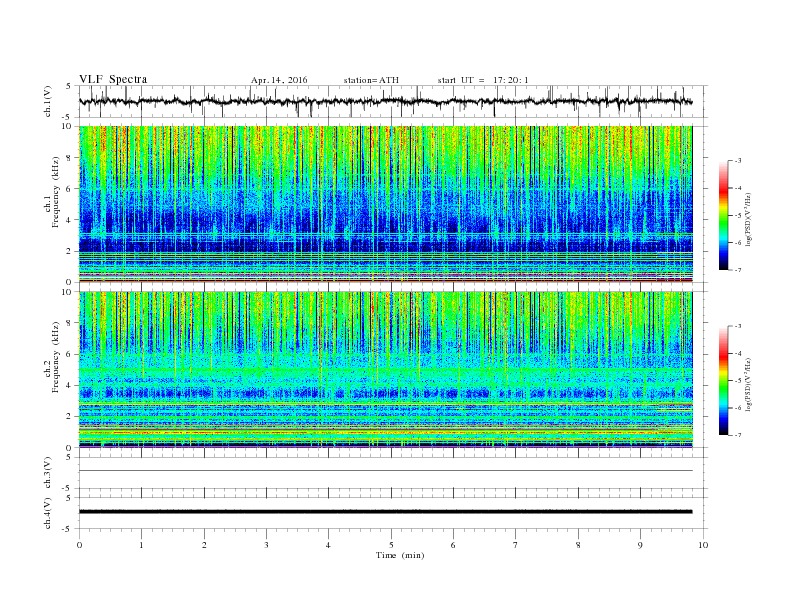Click tick label "3" on the time axis
This screenshot has width=792, height=612.
[x=266, y=545]
